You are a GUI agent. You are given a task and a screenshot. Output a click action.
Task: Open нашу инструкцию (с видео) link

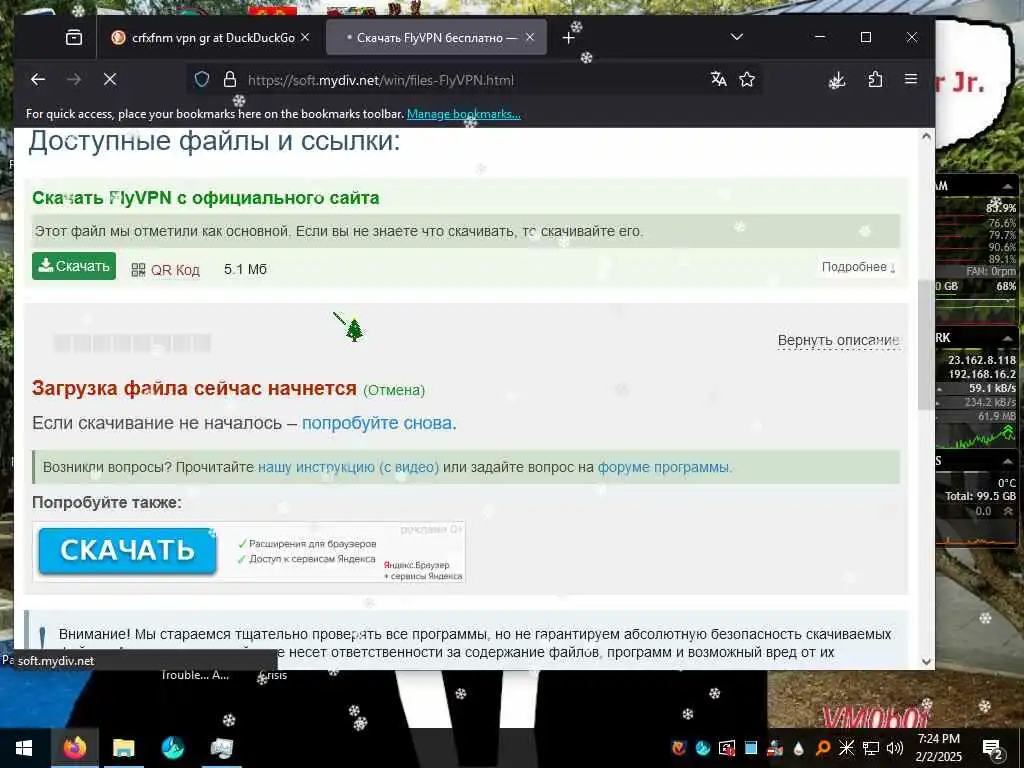tap(348, 467)
